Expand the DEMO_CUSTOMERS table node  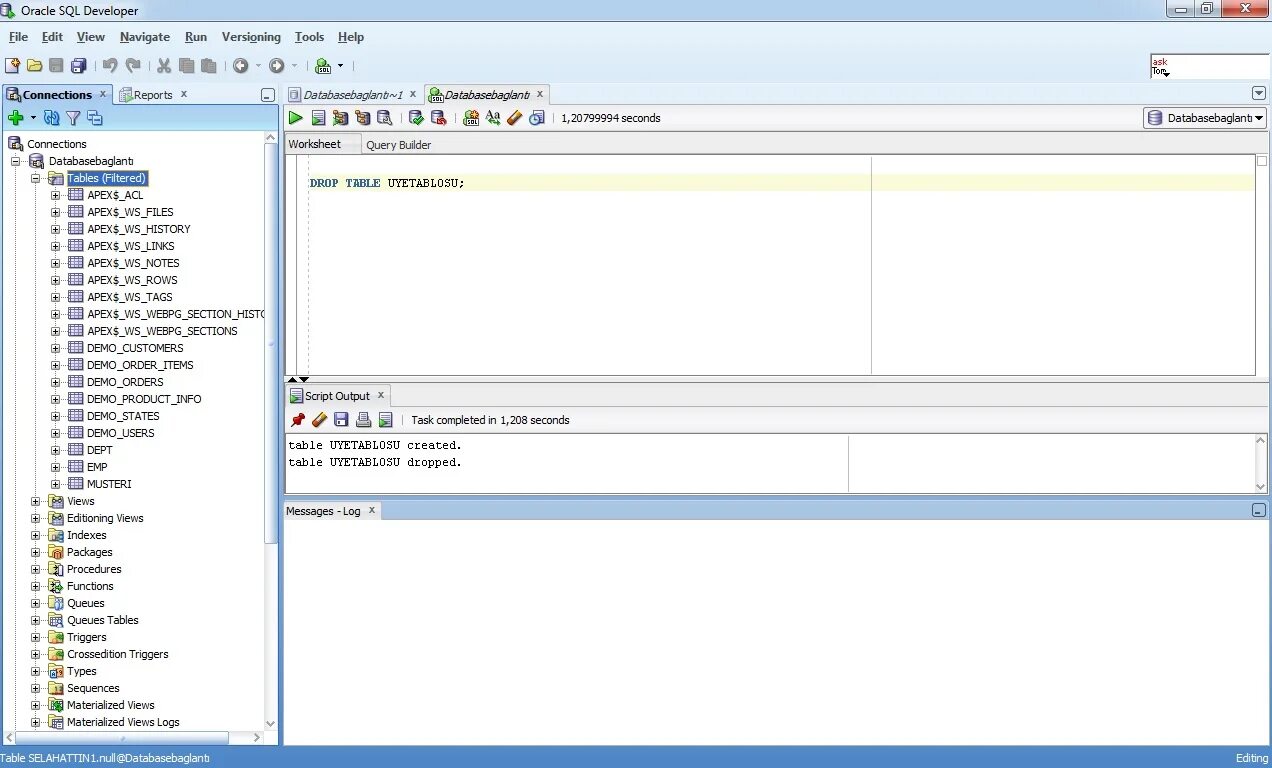click(x=56, y=348)
